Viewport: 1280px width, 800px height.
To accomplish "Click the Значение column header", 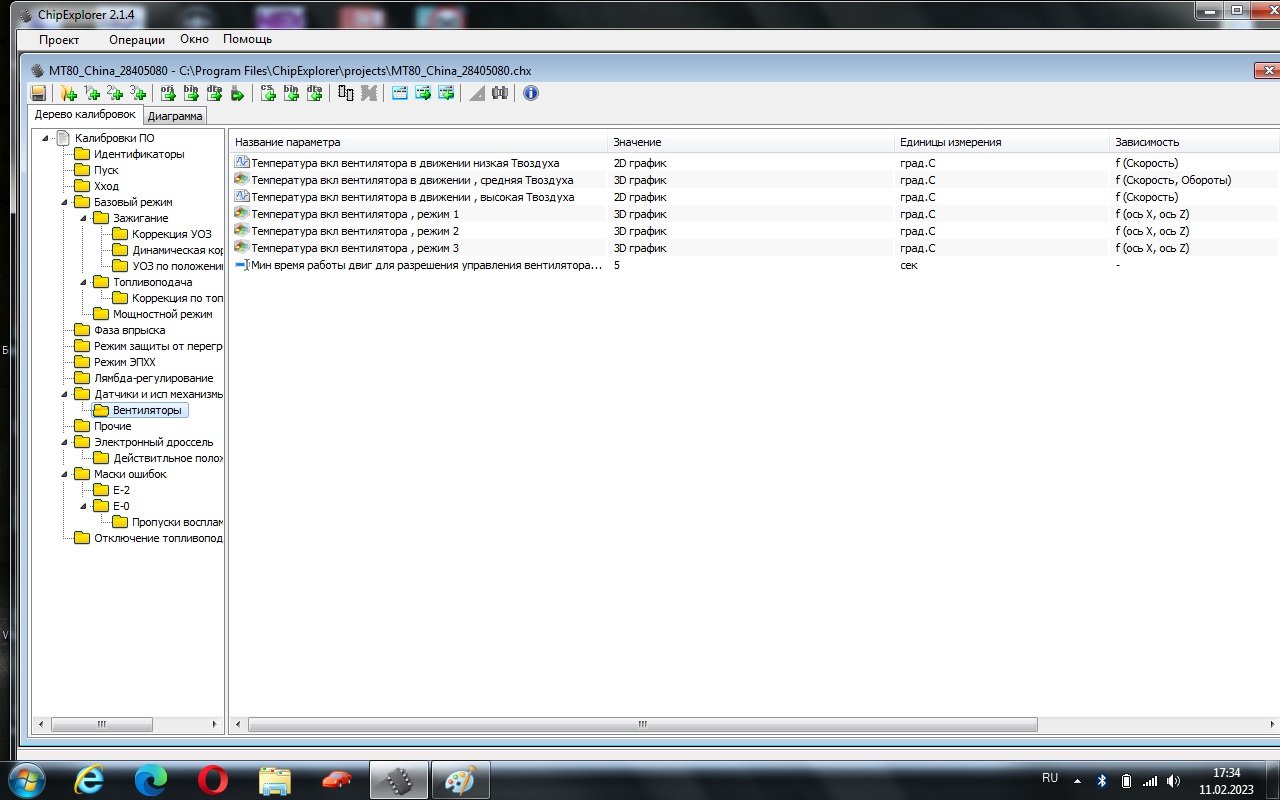I will pyautogui.click(x=637, y=142).
